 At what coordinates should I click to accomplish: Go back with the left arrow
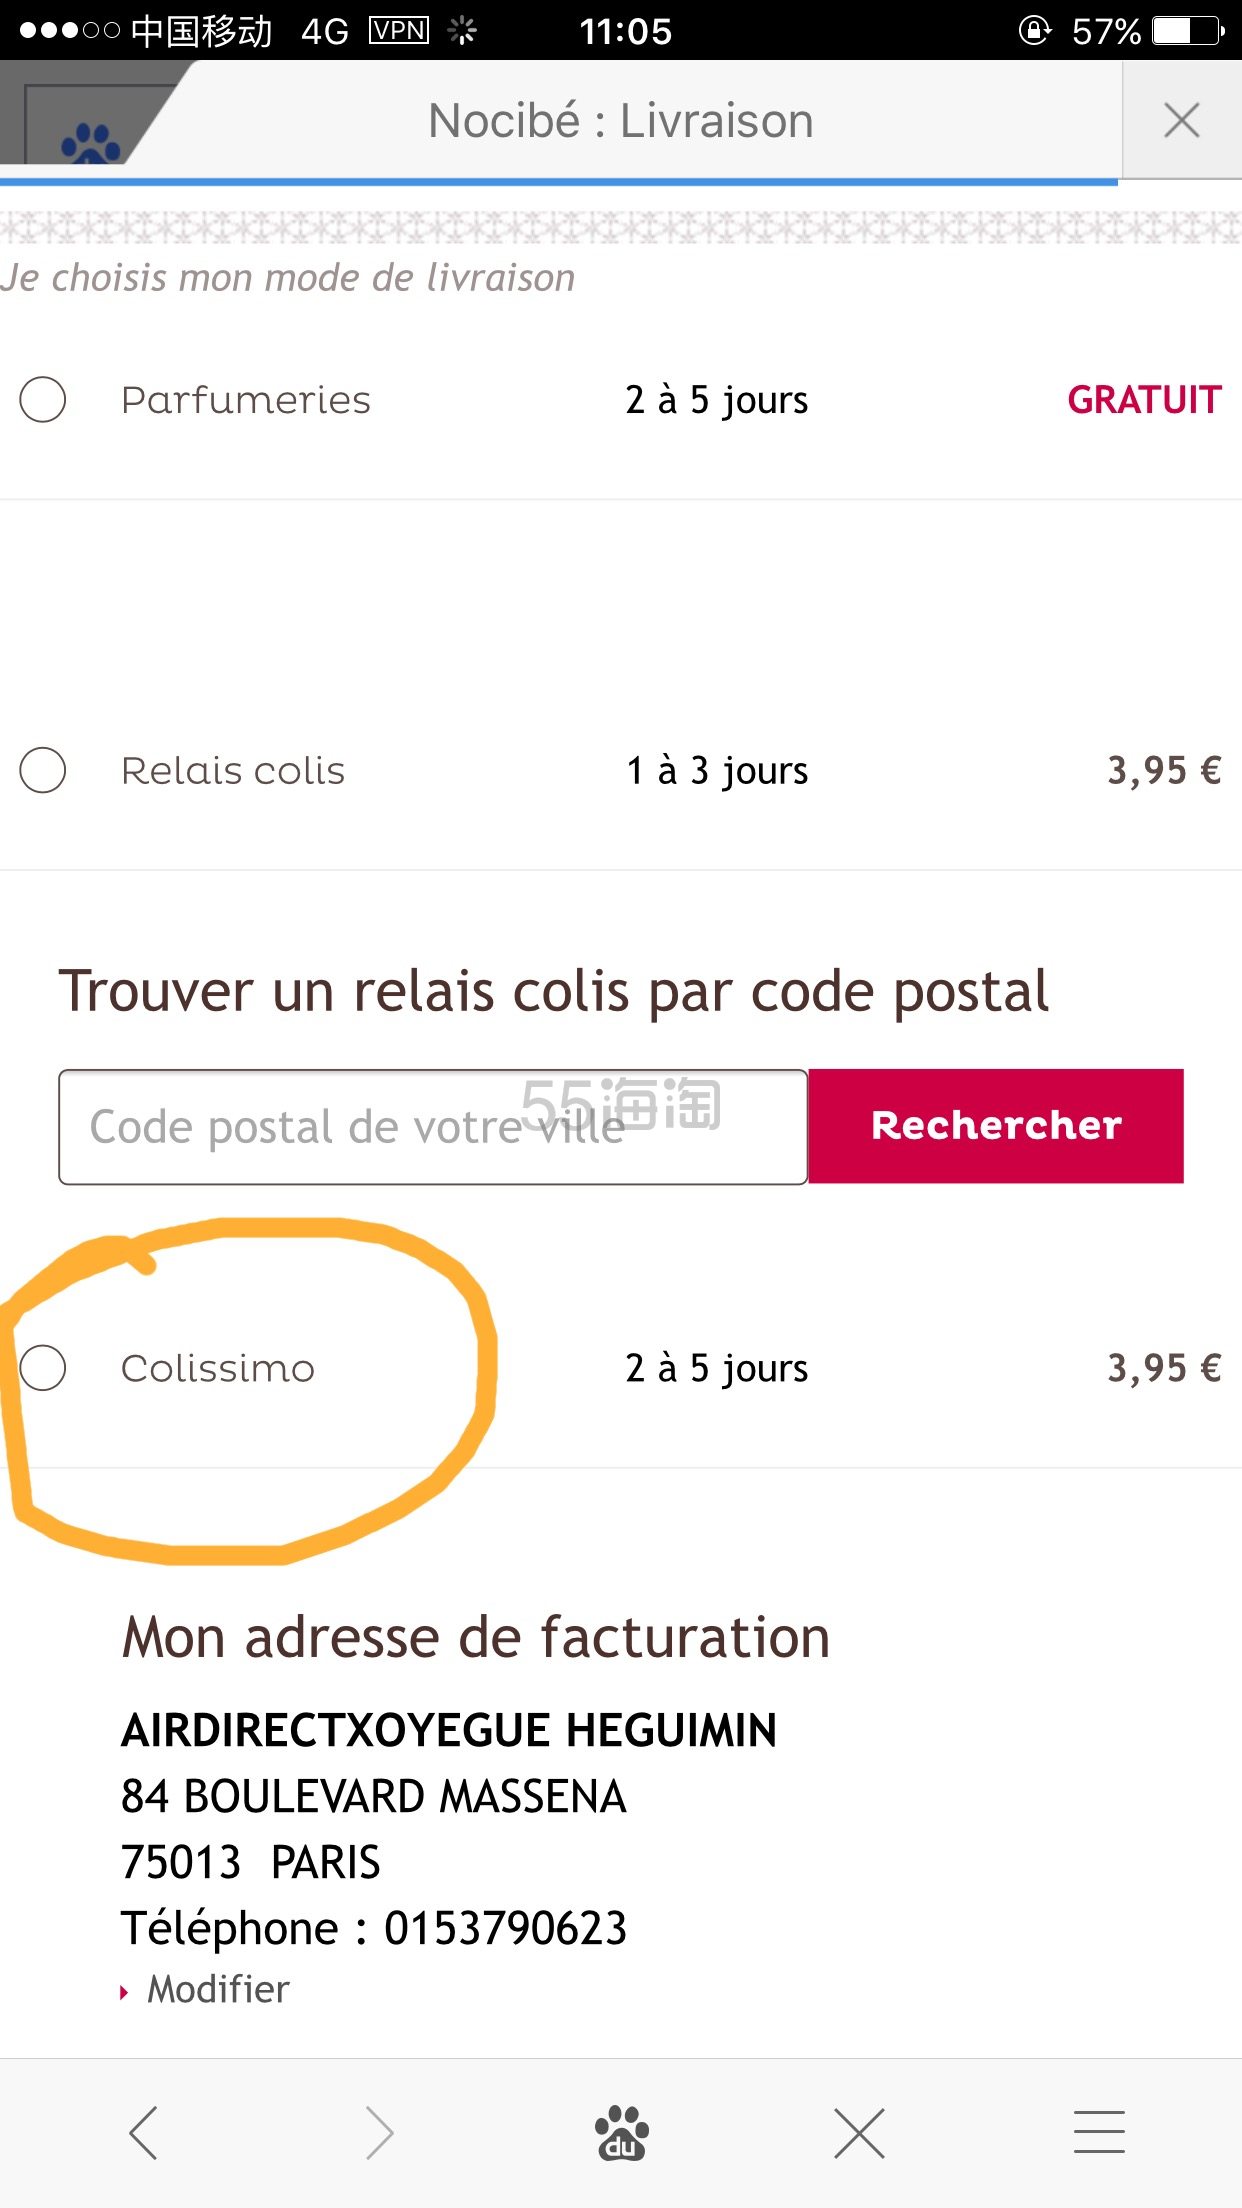click(x=144, y=2133)
